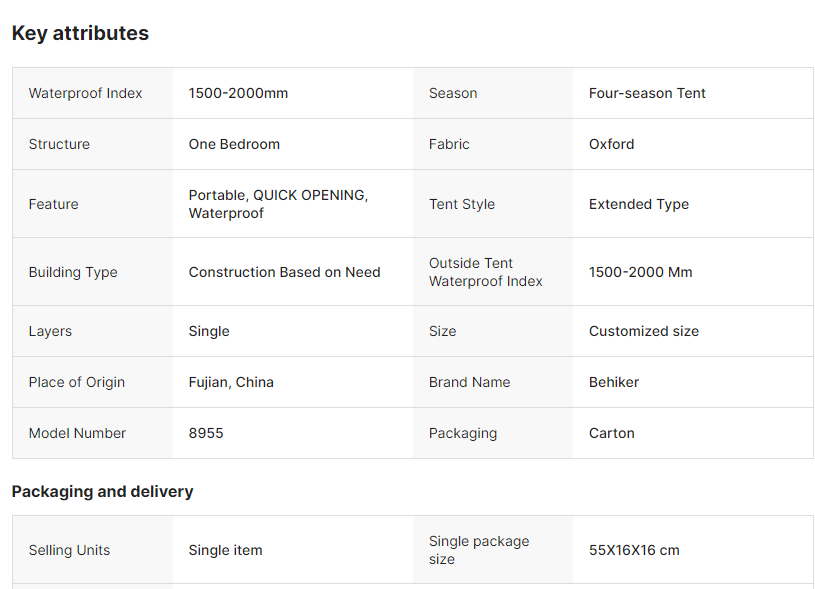This screenshot has height=589, width=815.
Task: Select the Behiker brand name
Action: coord(614,382)
